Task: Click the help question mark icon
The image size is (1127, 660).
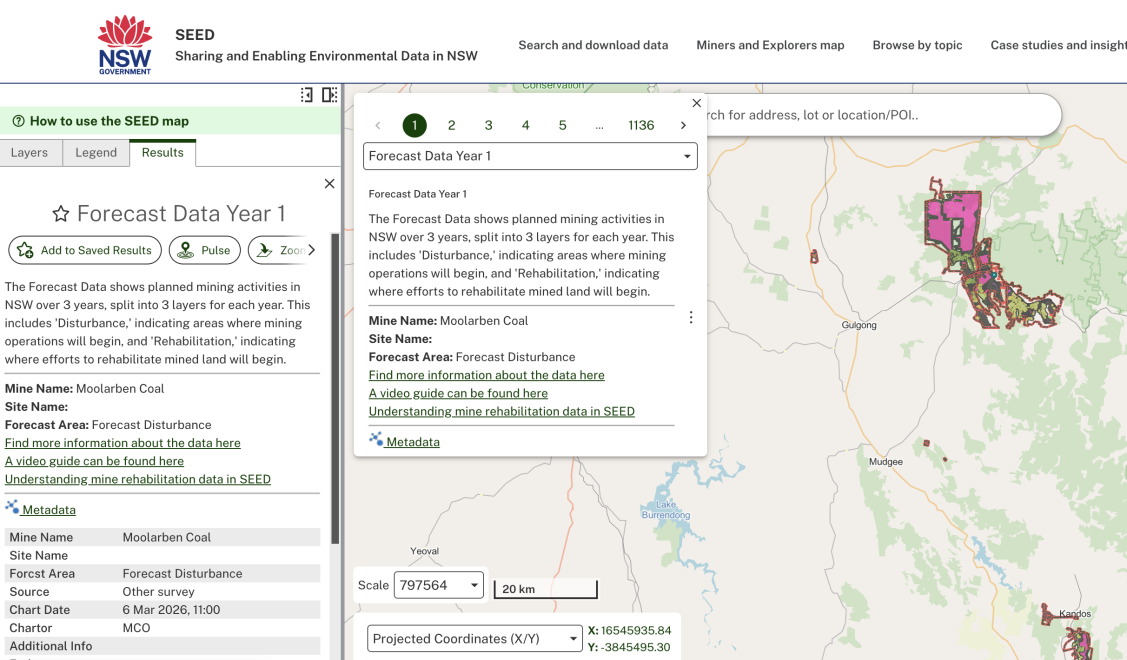Action: pos(19,122)
